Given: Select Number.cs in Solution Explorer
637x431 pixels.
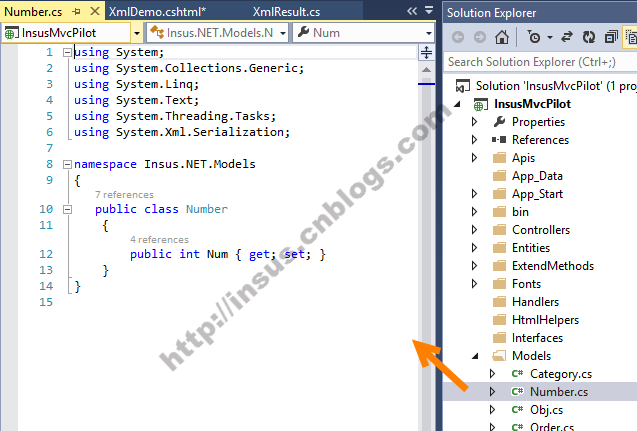Looking at the screenshot, I should (x=559, y=392).
